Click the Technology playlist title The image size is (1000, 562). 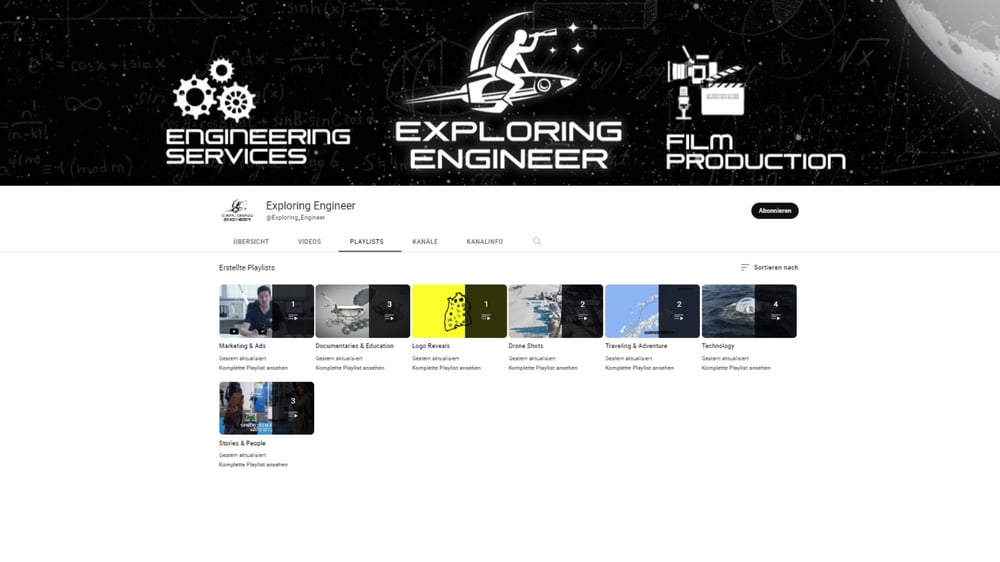tap(718, 346)
